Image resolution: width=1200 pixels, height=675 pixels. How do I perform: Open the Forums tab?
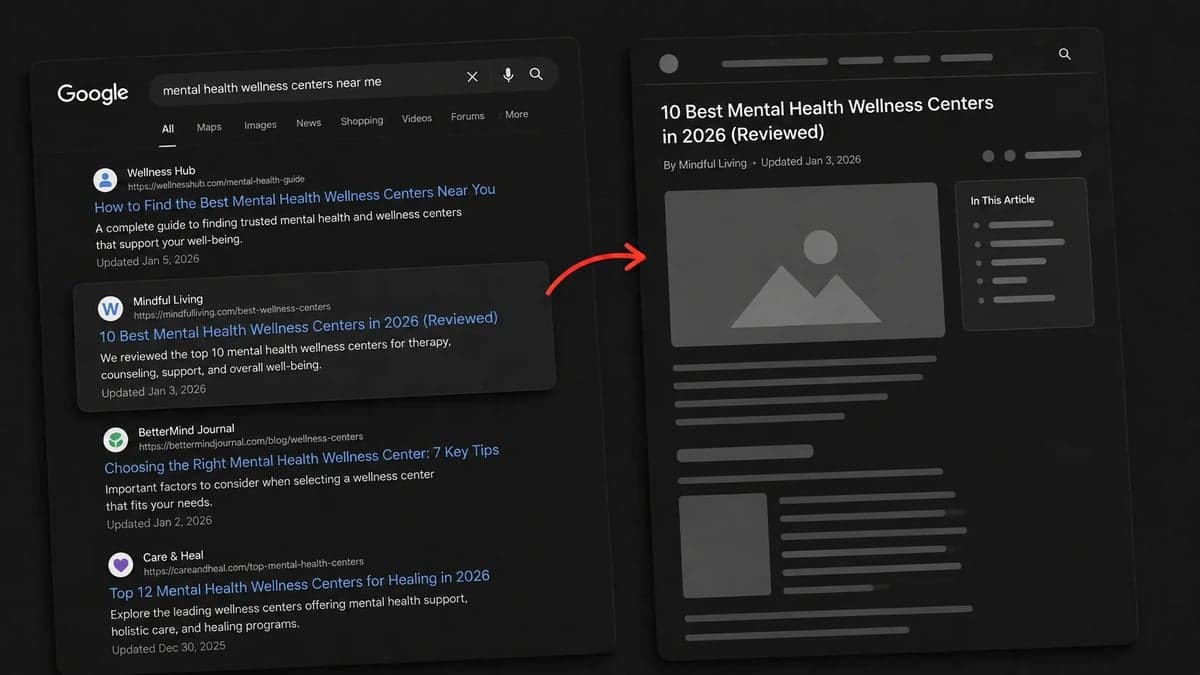pyautogui.click(x=467, y=116)
